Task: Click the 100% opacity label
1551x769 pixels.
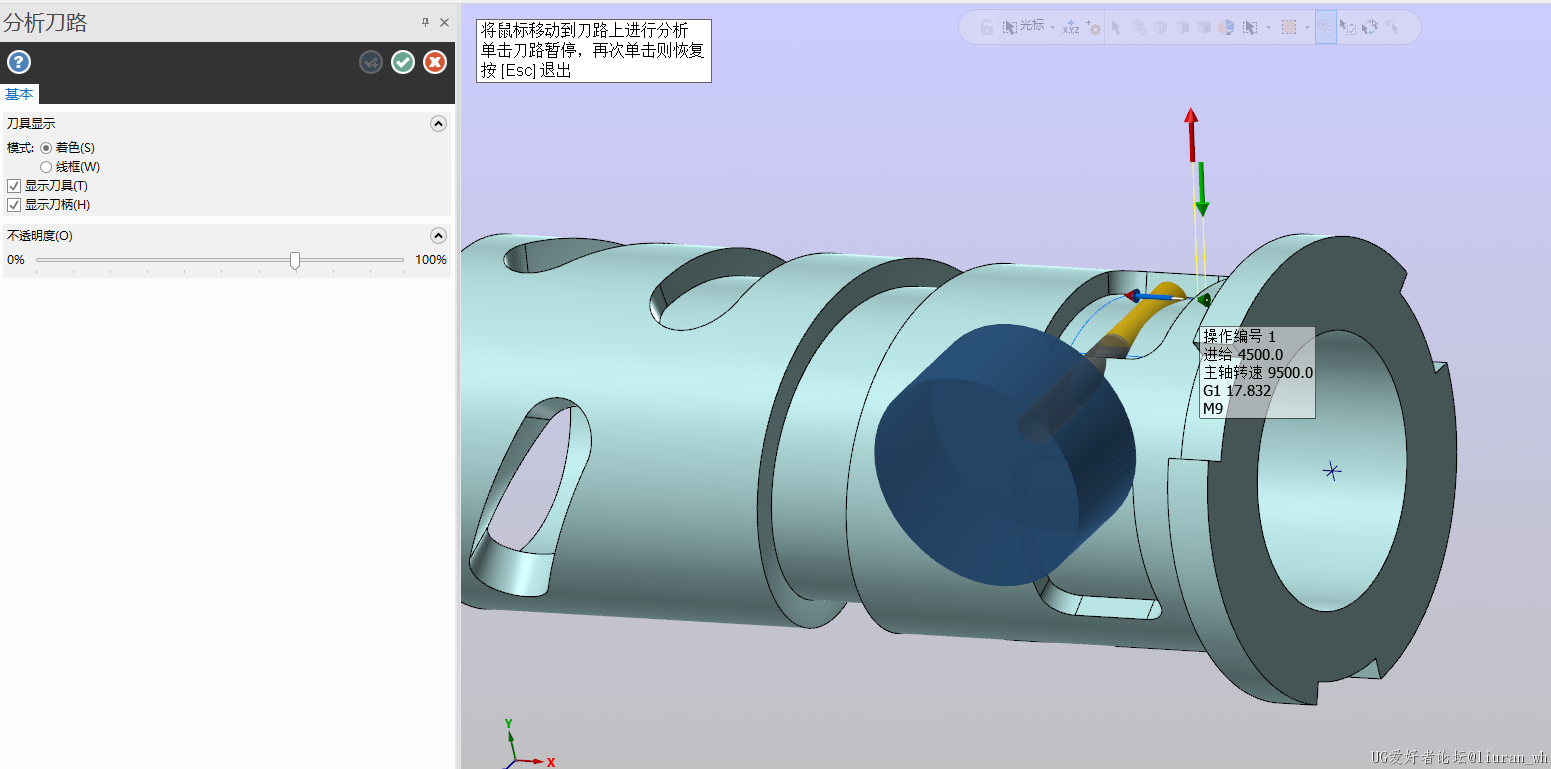Action: point(431,260)
